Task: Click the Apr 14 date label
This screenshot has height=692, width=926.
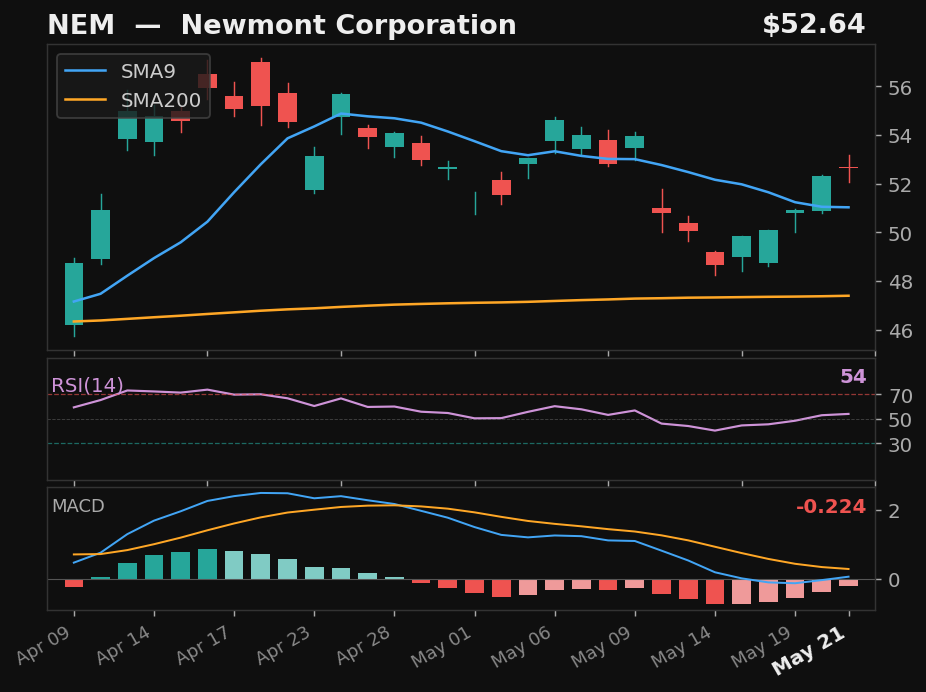Action: coord(123,645)
